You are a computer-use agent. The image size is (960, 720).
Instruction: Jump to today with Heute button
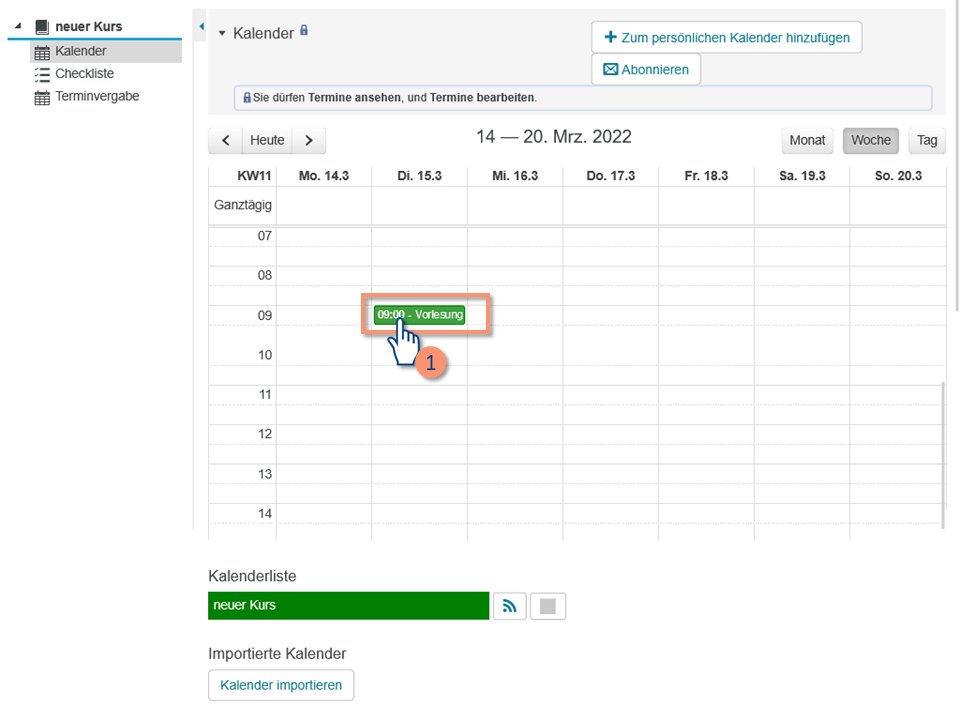(x=267, y=140)
